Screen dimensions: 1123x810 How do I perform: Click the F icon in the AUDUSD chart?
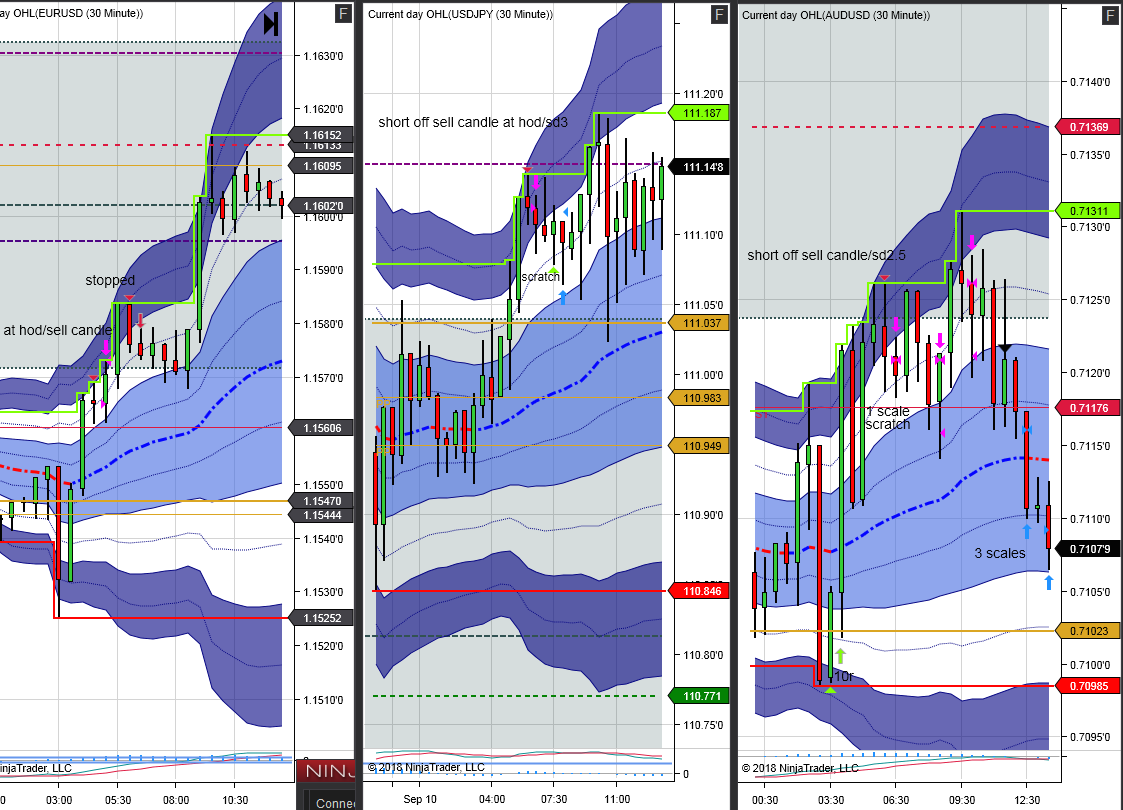pyautogui.click(x=1109, y=14)
